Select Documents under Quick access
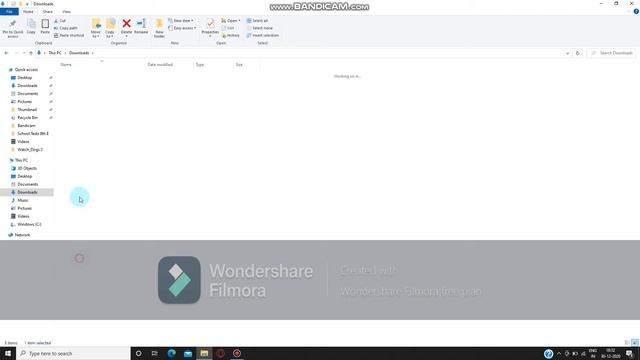The width and height of the screenshot is (640, 360). pyautogui.click(x=27, y=94)
